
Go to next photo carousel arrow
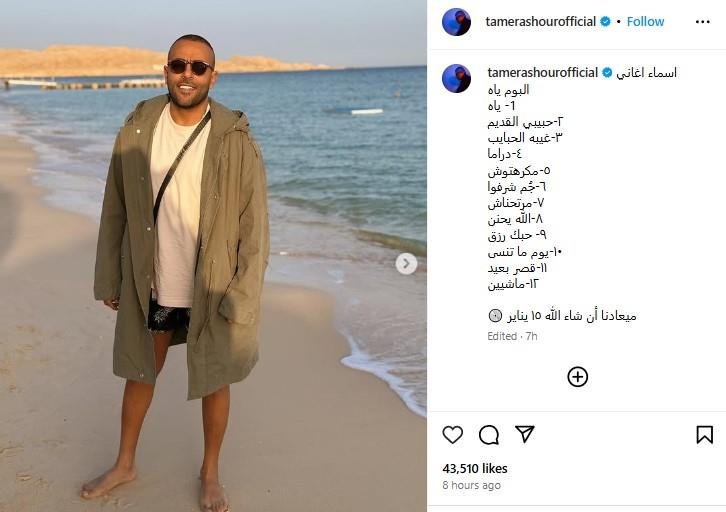(406, 264)
